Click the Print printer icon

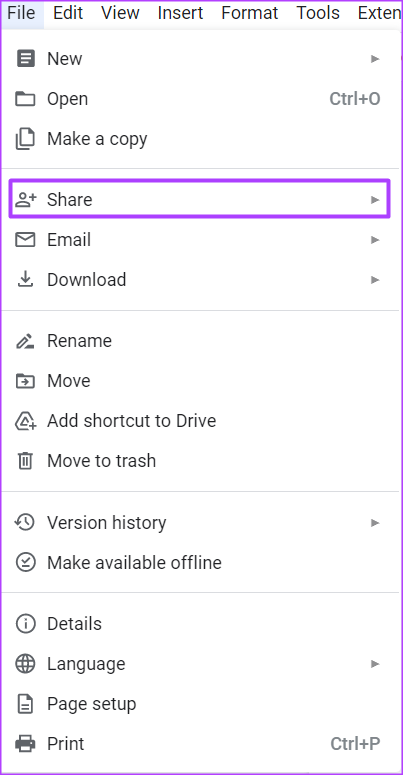click(x=25, y=743)
